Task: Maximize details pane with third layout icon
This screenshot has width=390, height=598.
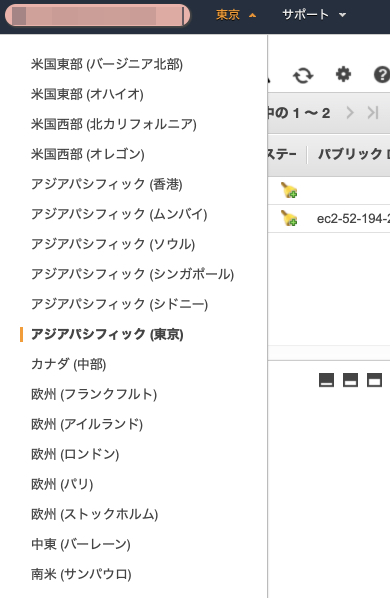Action: coord(374,380)
